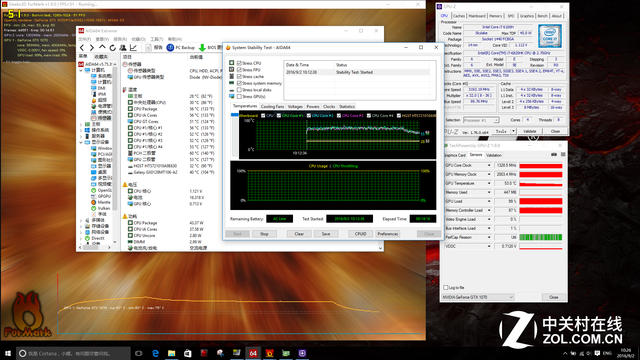
Task: Refresh the AIDA64 sensor view
Action: tap(113, 48)
